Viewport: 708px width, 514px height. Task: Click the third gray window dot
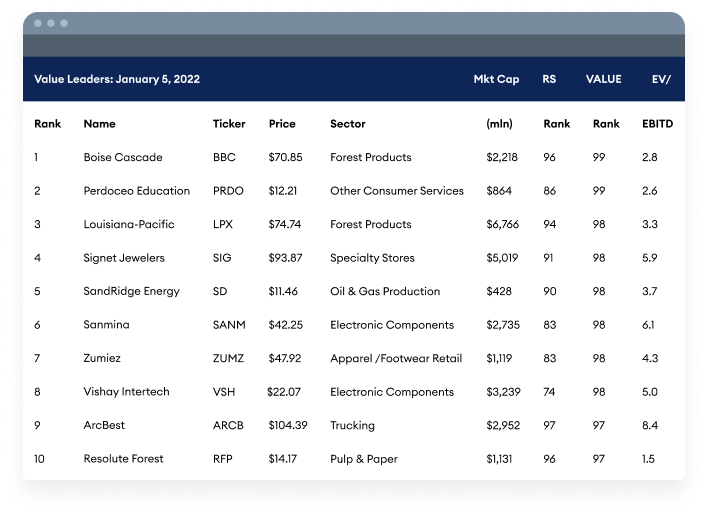(x=64, y=23)
